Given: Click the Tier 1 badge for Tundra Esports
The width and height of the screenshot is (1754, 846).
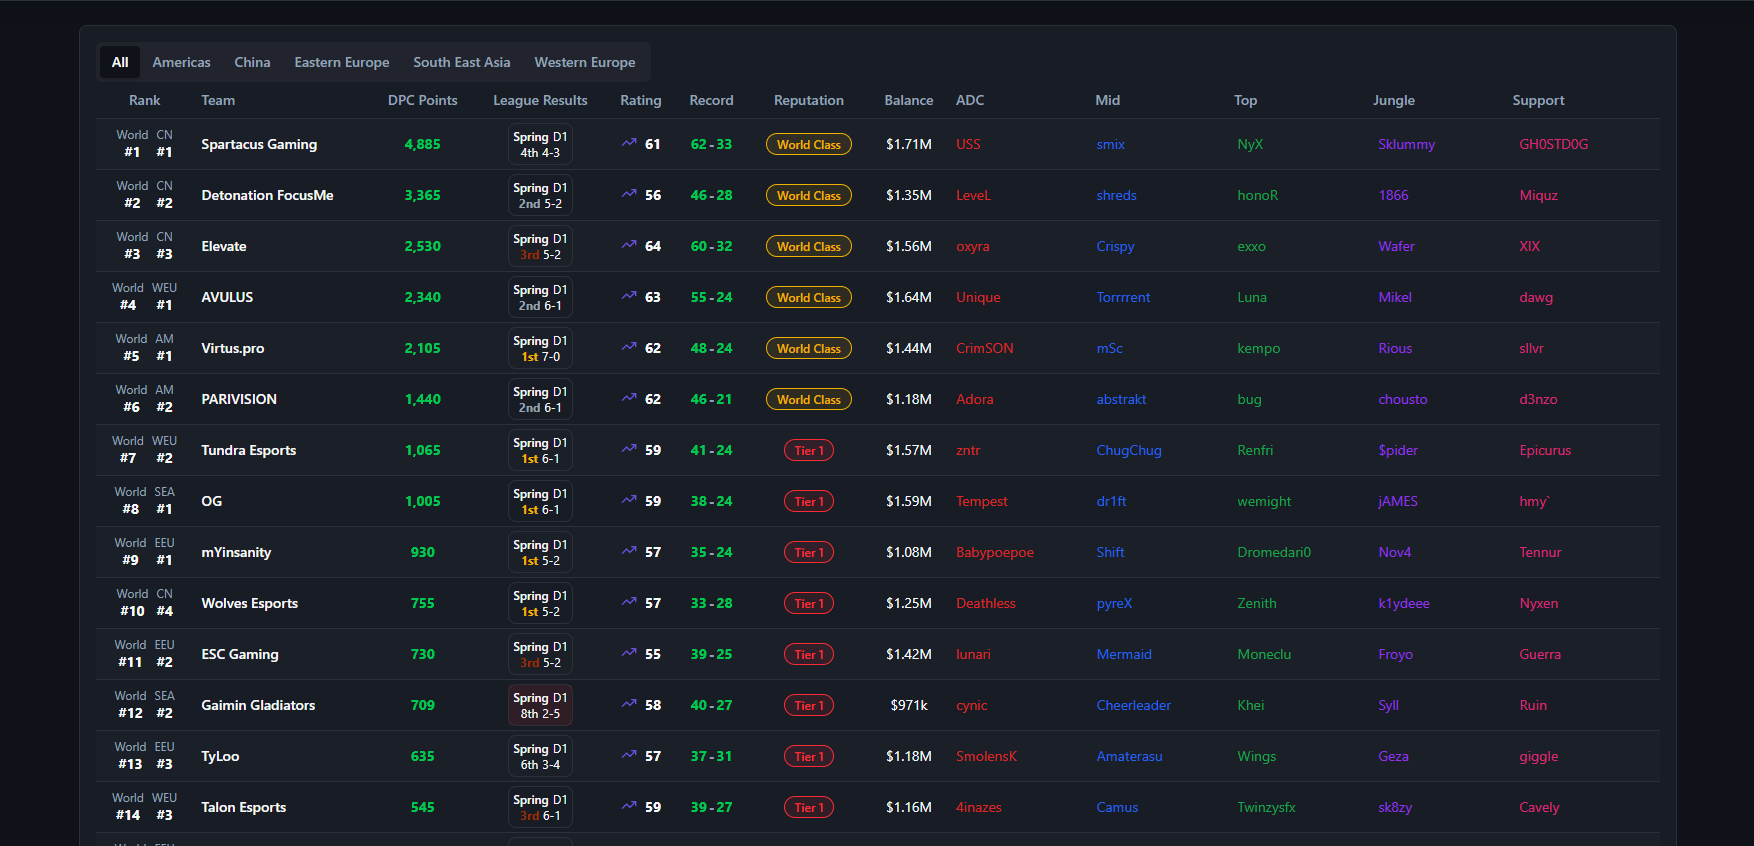Looking at the screenshot, I should 808,450.
